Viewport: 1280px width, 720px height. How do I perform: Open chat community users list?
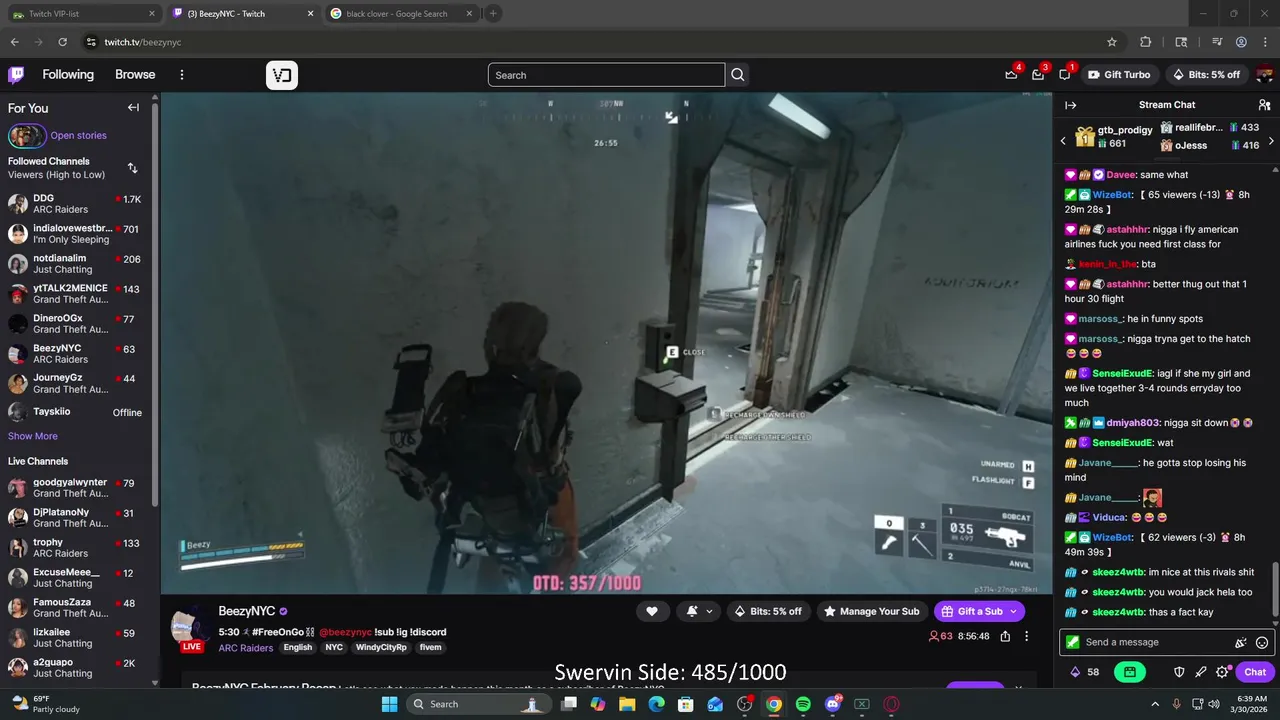tap(1265, 105)
